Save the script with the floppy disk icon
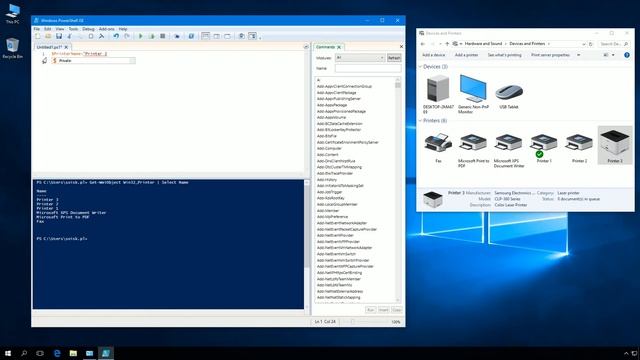 tap(59, 36)
